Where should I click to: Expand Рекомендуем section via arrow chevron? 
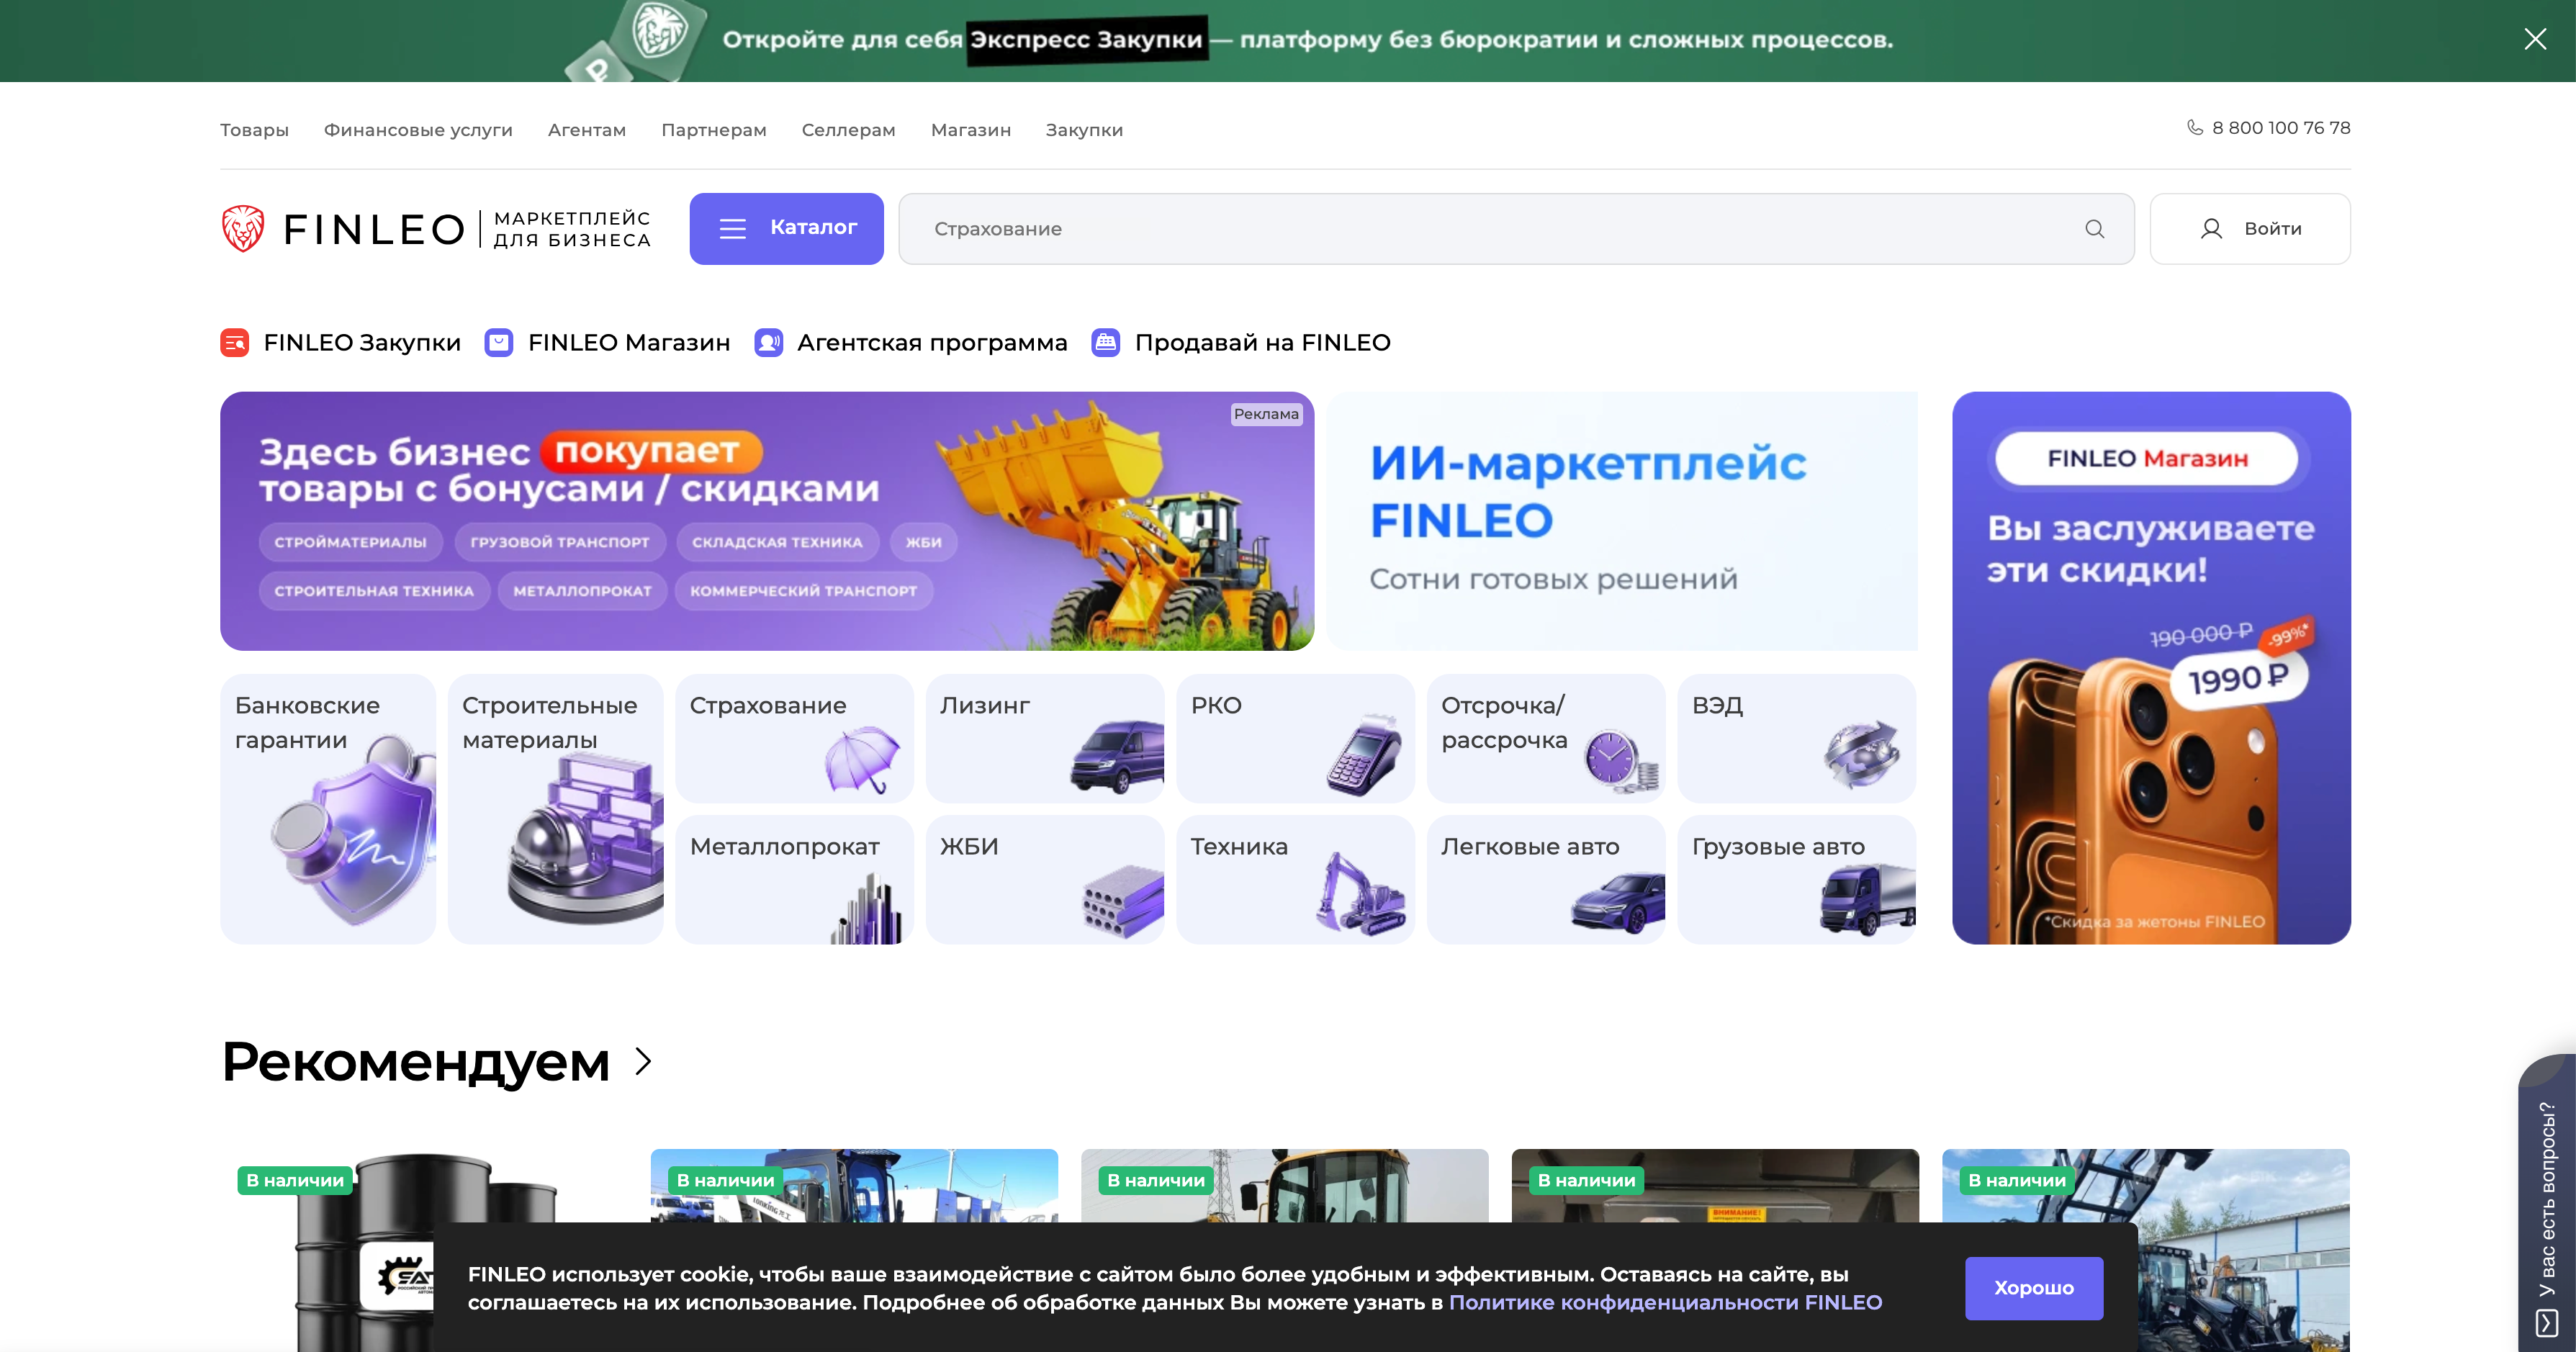[x=644, y=1061]
